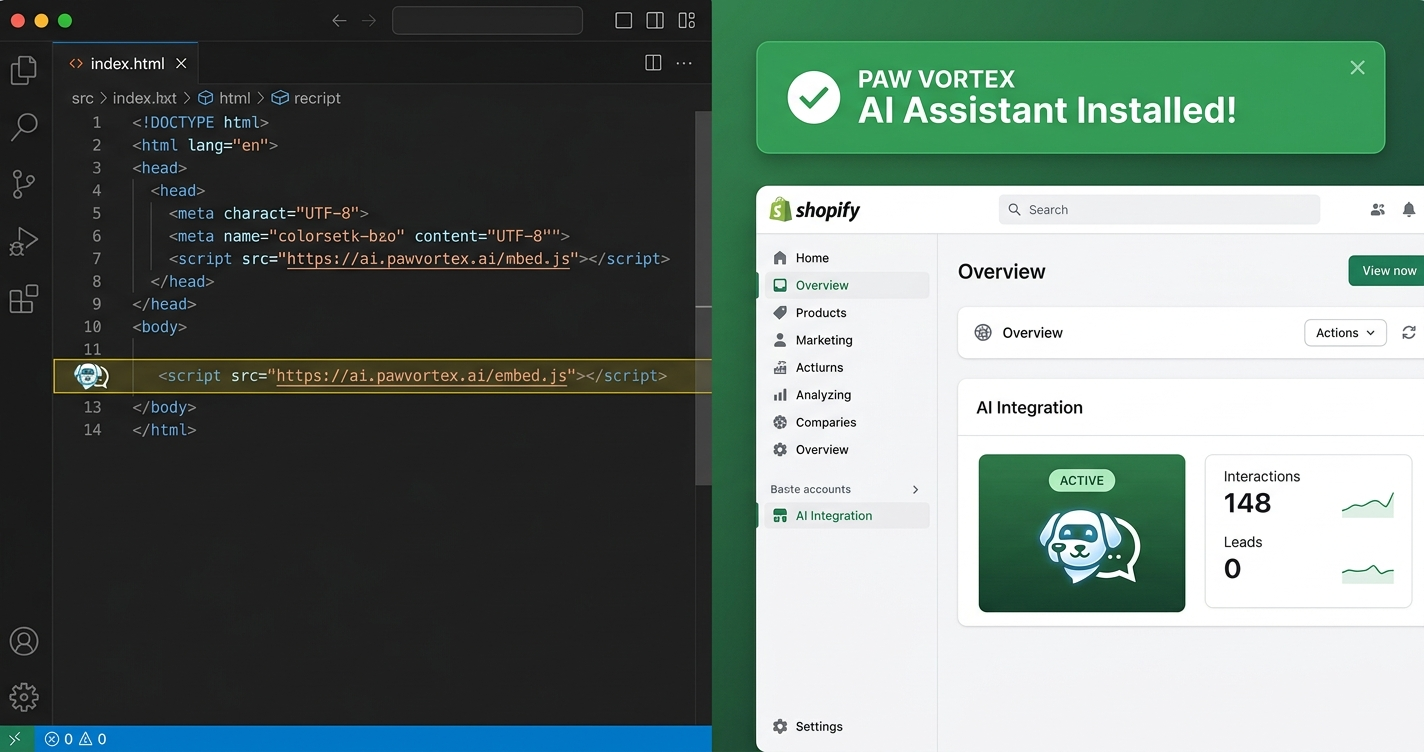The image size is (1424, 752).
Task: Click the Shopify logo
Action: (815, 210)
